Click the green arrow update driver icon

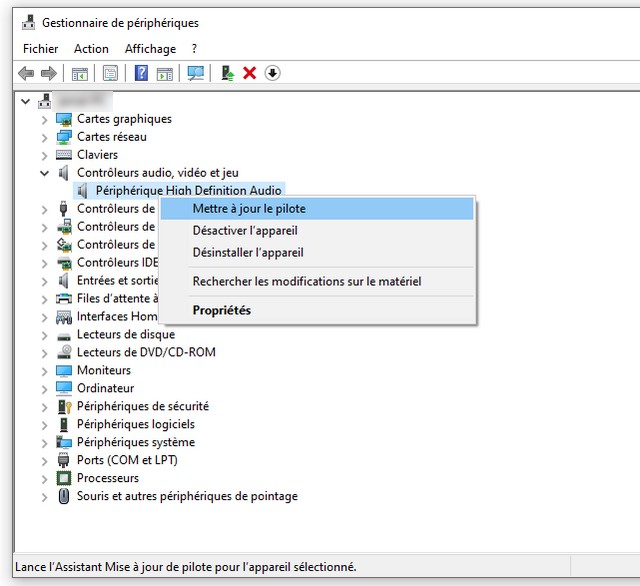228,73
